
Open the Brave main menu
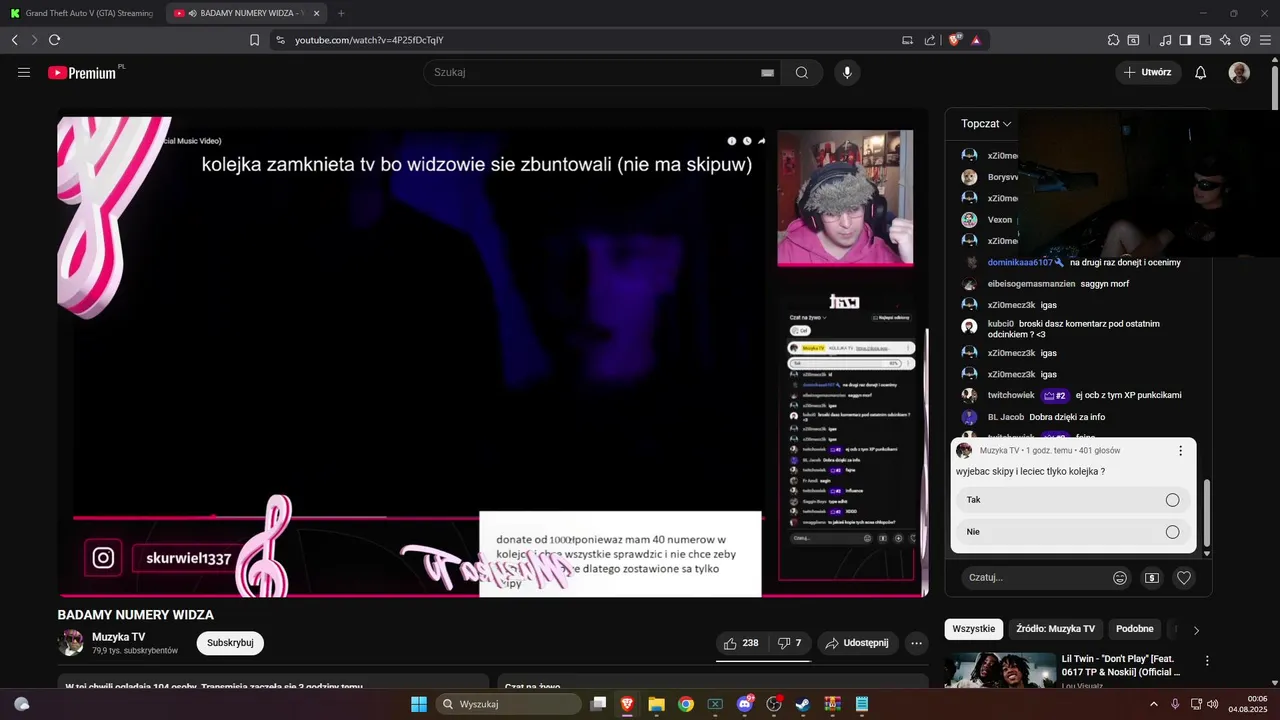point(1266,40)
